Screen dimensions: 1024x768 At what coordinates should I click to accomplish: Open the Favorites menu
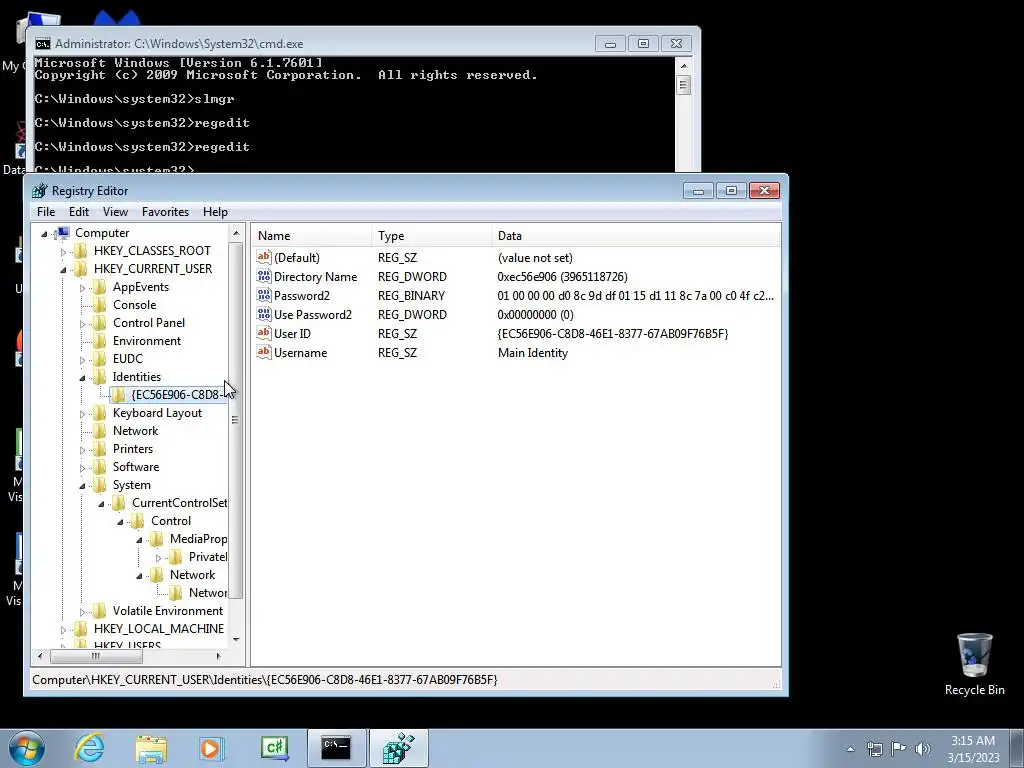tap(165, 212)
